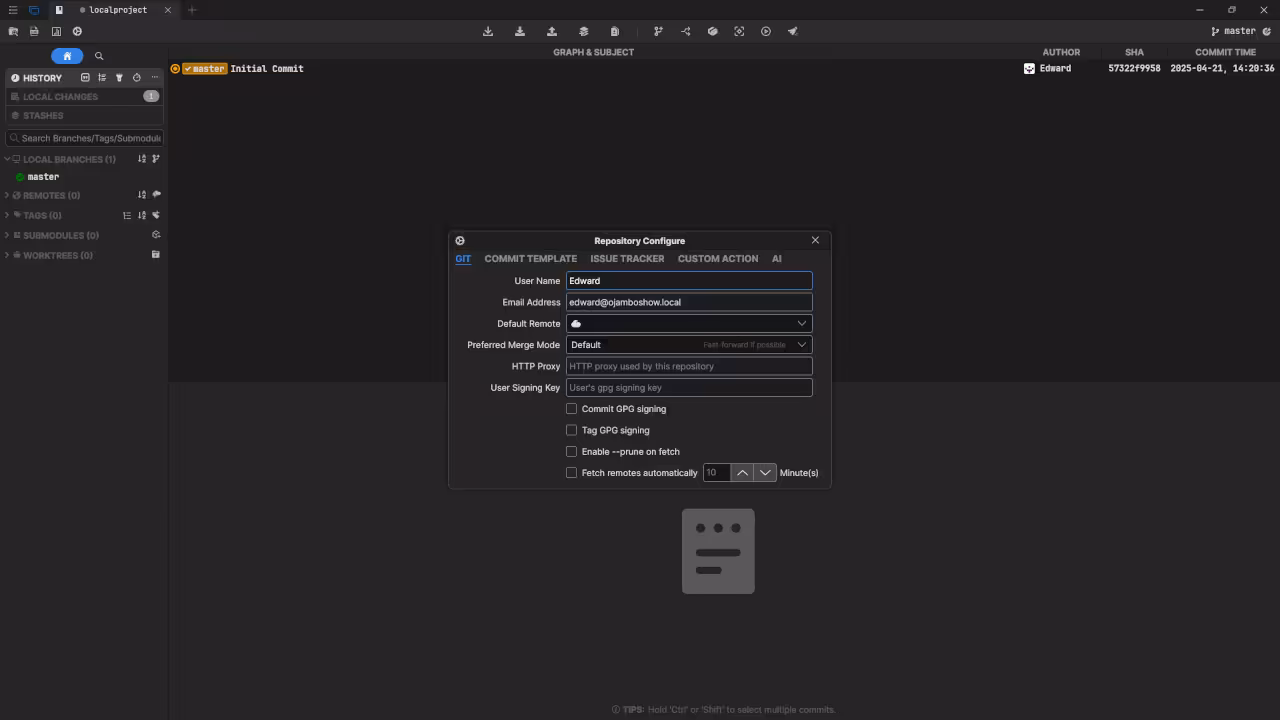Click the Fetch remotes toolbar icon
The width and height of the screenshot is (1280, 720).
tap(488, 31)
